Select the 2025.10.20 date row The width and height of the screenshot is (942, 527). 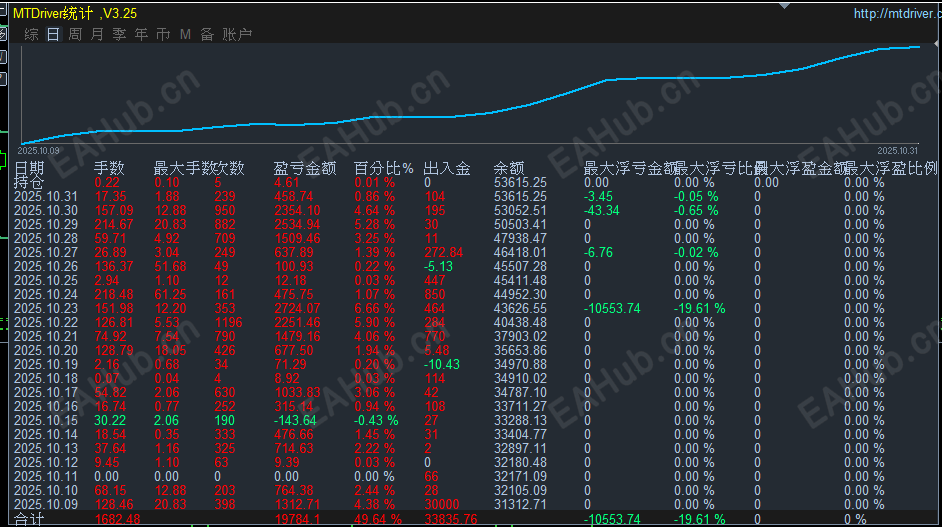pos(46,350)
